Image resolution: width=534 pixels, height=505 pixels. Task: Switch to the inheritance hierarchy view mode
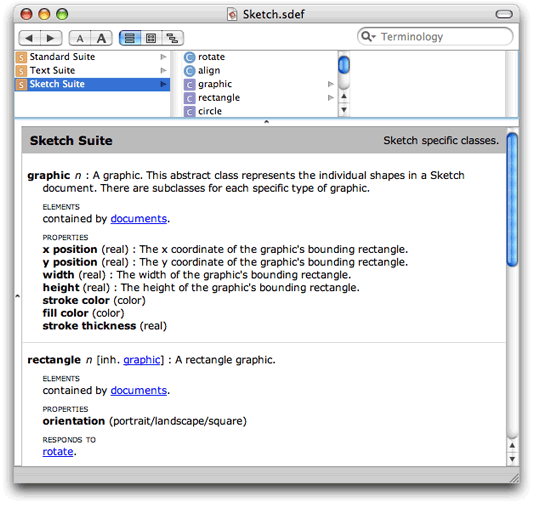(173, 38)
